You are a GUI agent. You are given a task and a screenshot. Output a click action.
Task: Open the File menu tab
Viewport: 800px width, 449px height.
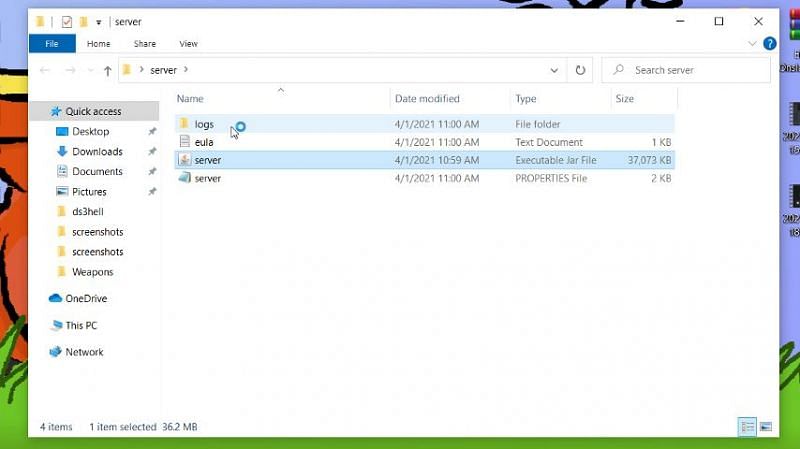[52, 44]
